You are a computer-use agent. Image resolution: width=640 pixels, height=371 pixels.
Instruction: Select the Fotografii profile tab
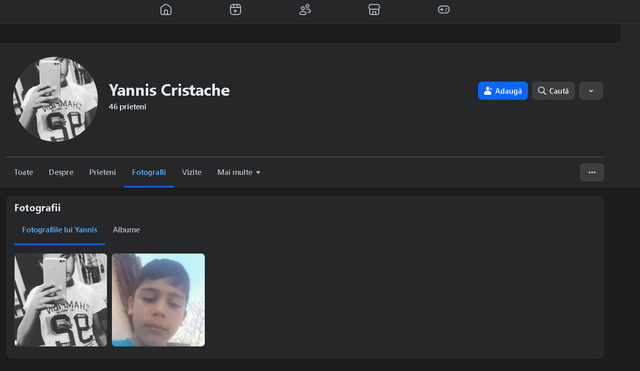(149, 172)
